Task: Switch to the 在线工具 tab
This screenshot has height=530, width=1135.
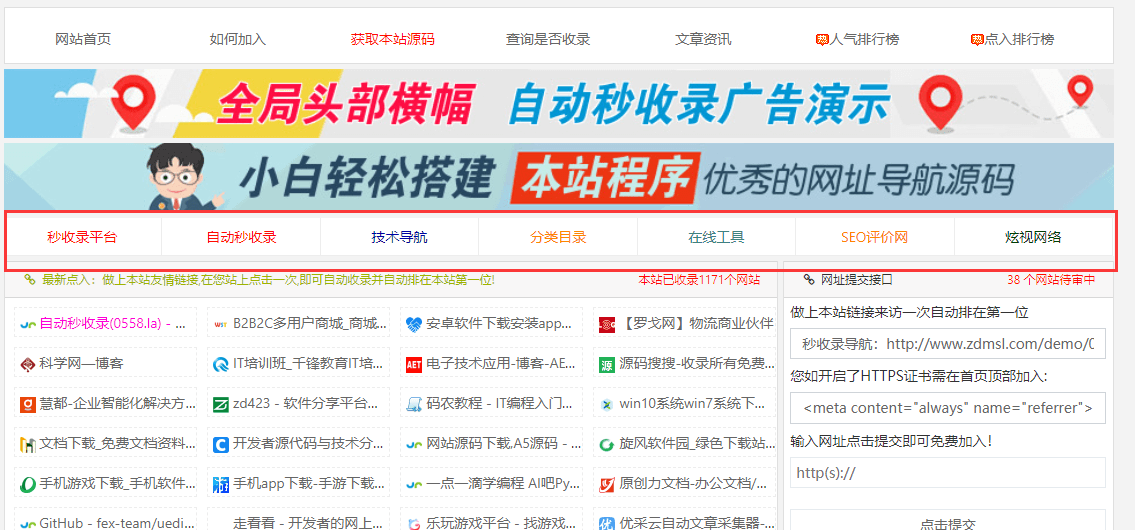Action: (716, 238)
